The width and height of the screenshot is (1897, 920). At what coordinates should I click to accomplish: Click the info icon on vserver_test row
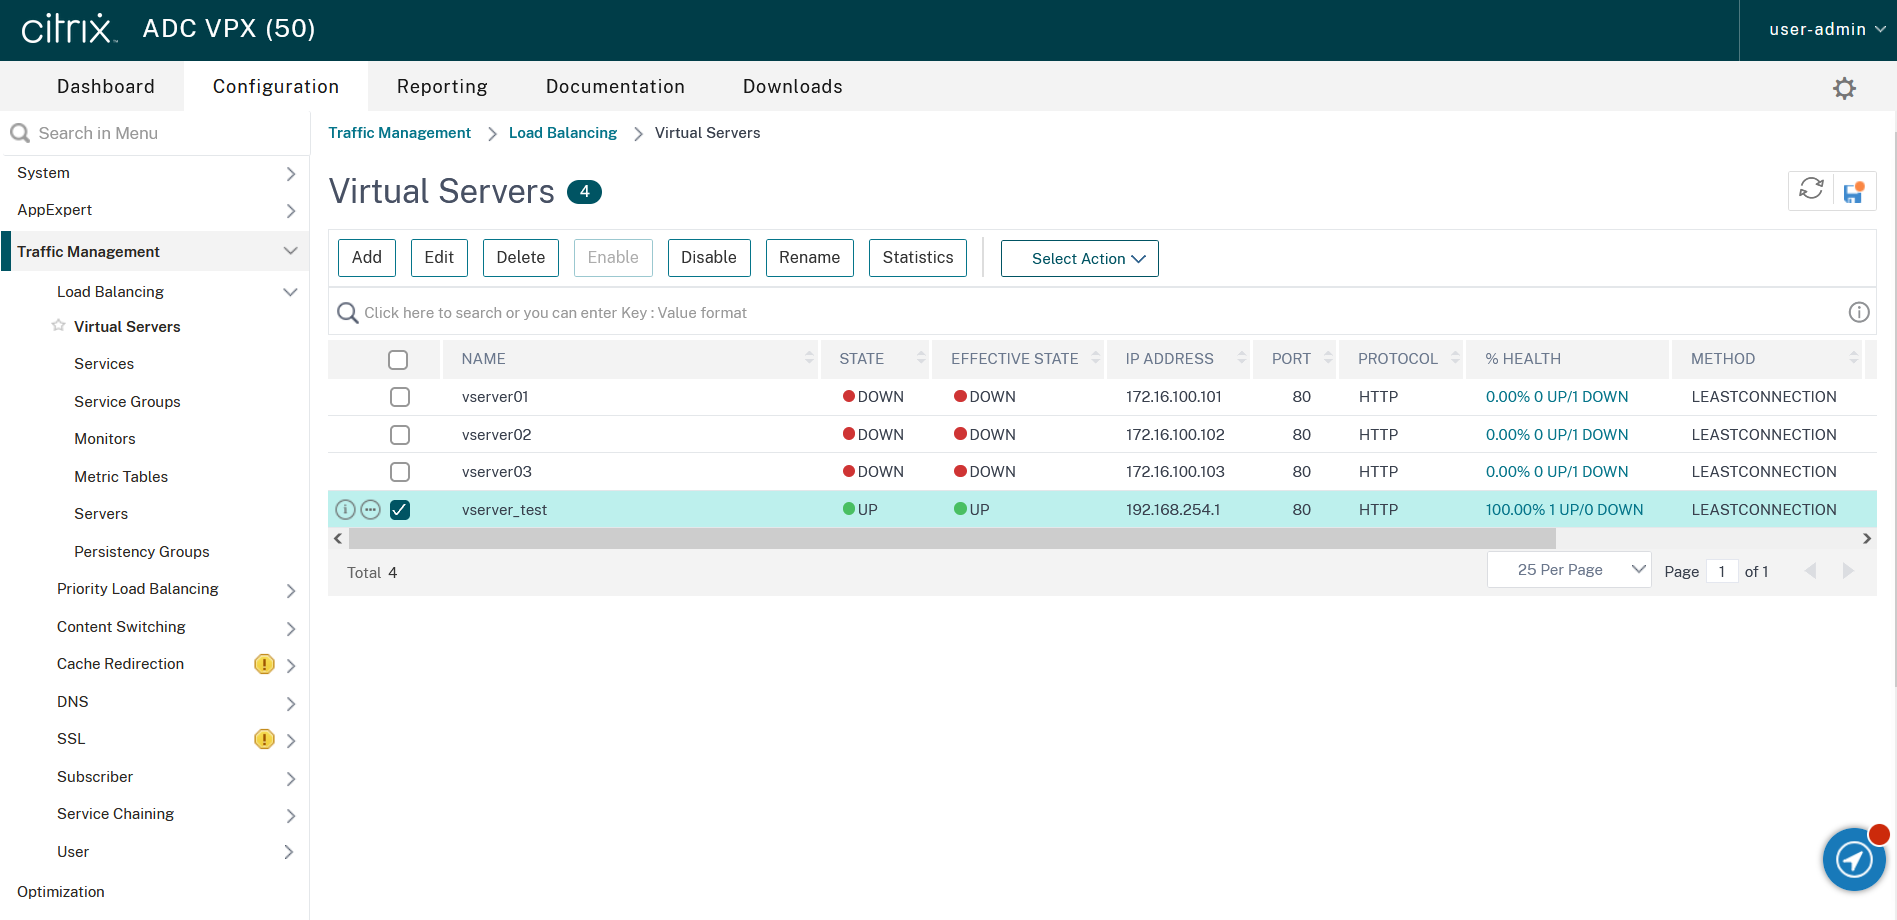[x=345, y=510]
